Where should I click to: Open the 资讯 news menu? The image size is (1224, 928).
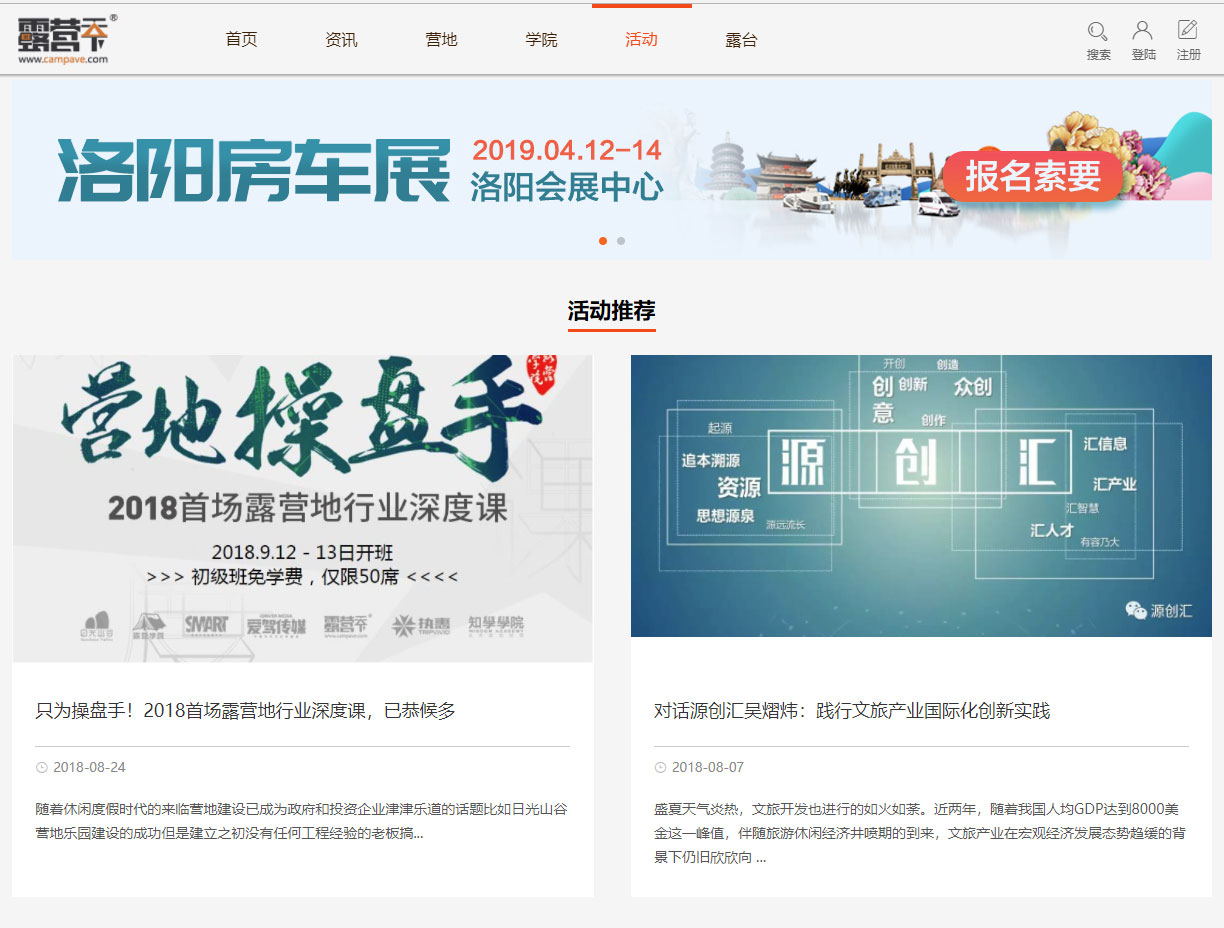click(x=341, y=40)
